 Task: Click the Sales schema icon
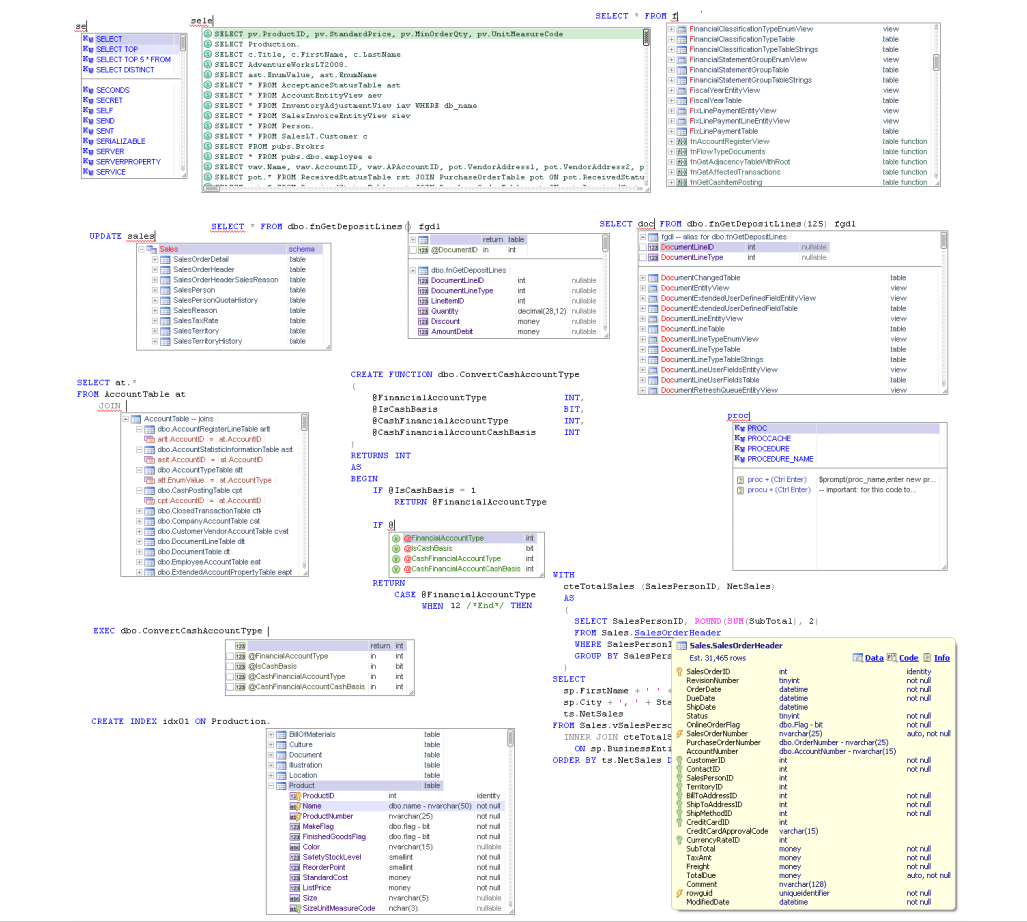[152, 249]
